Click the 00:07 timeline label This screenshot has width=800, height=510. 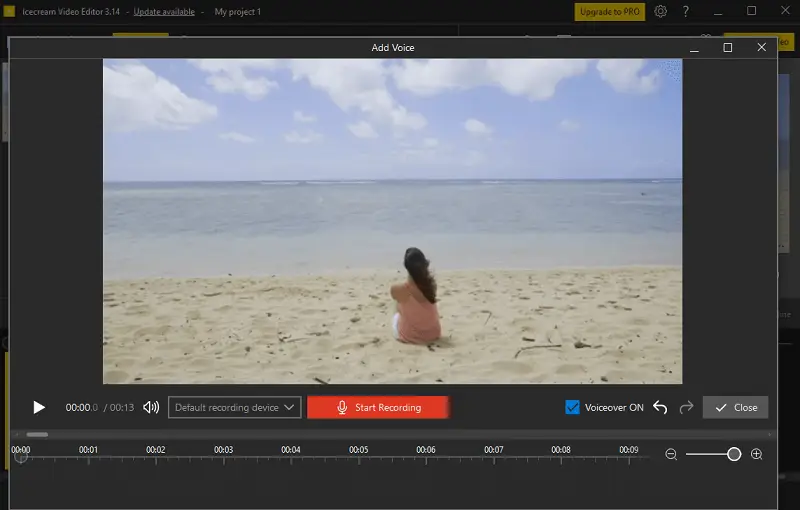point(493,450)
